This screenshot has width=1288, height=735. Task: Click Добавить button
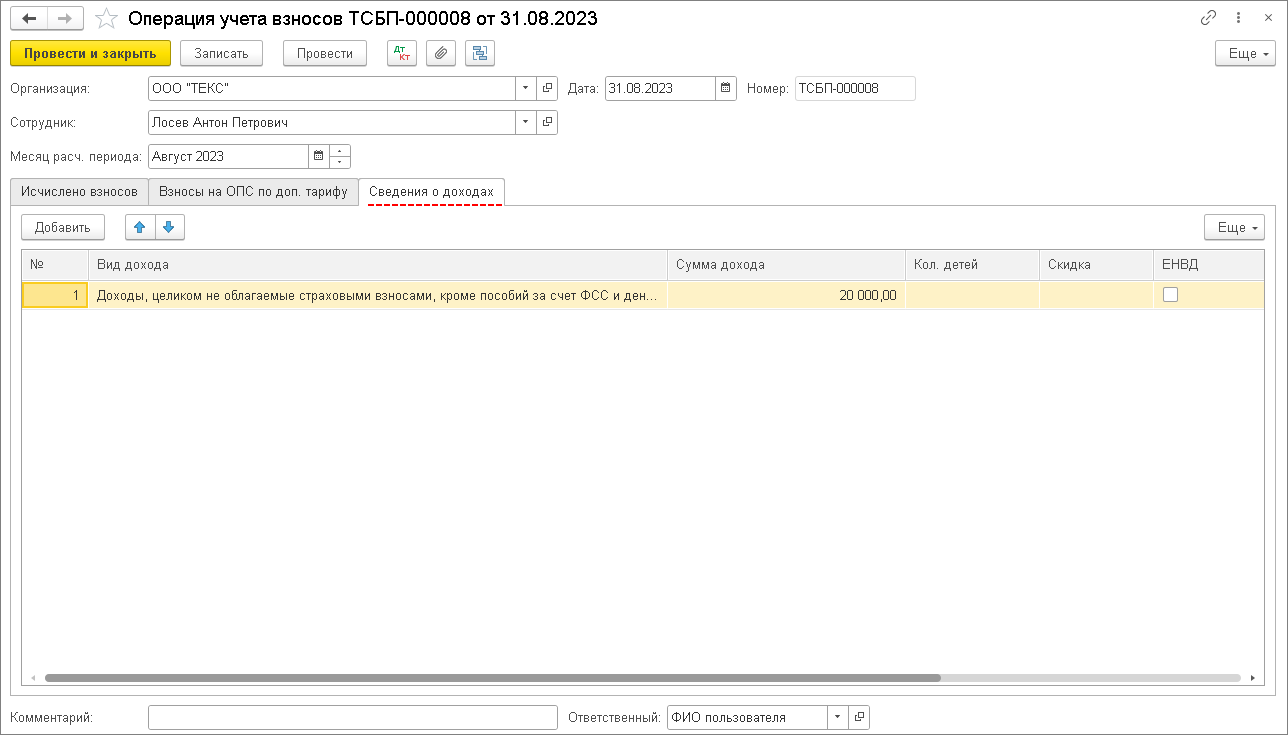[x=63, y=227]
